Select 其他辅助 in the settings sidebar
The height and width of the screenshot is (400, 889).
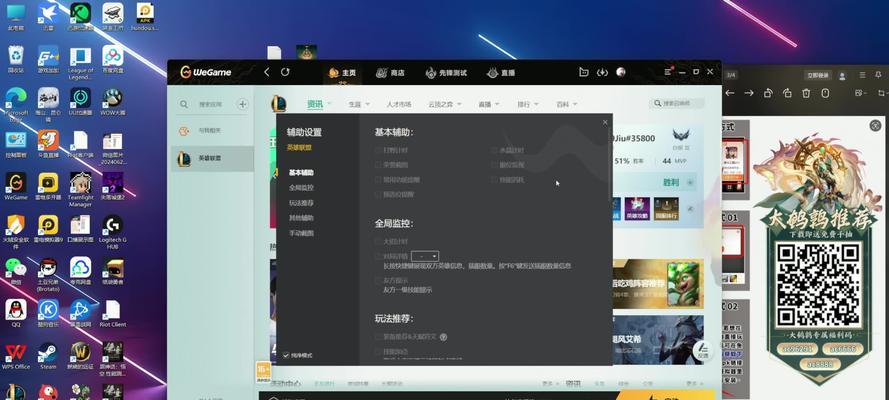[301, 218]
